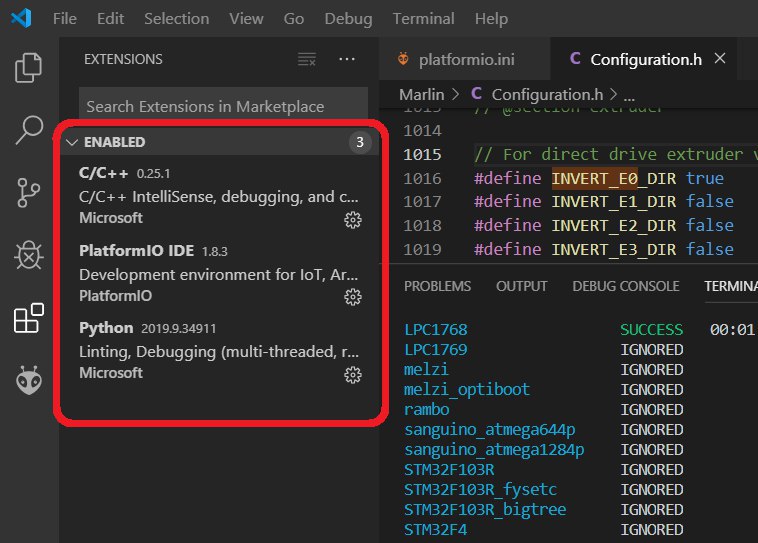This screenshot has height=543, width=758.
Task: Open the Explorer view in activity bar
Action: 29,68
